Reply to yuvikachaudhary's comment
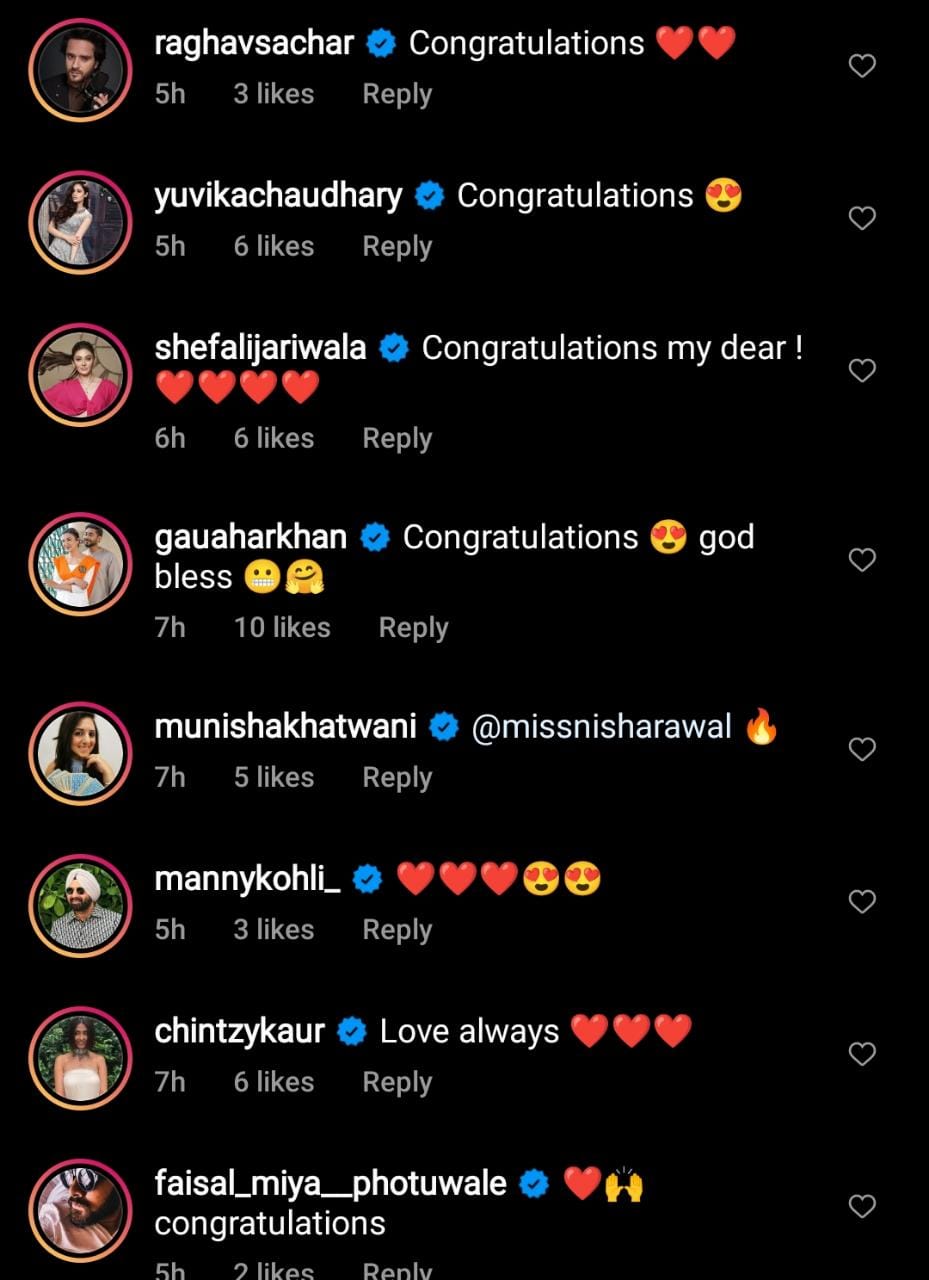The height and width of the screenshot is (1280, 929). coord(397,247)
